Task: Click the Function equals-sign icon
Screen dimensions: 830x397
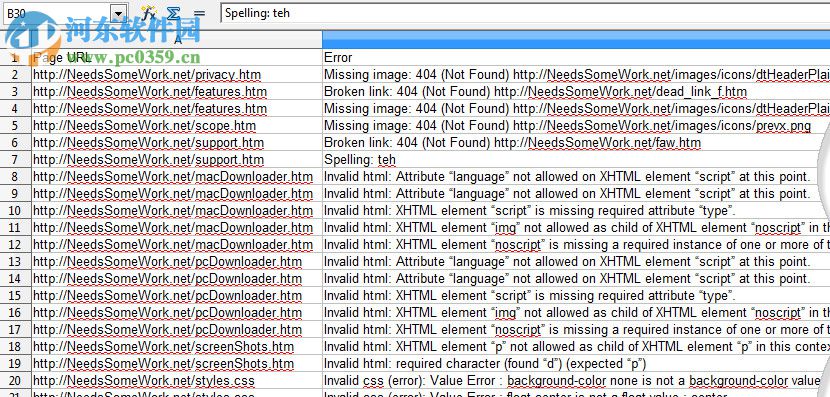Action: [x=199, y=13]
